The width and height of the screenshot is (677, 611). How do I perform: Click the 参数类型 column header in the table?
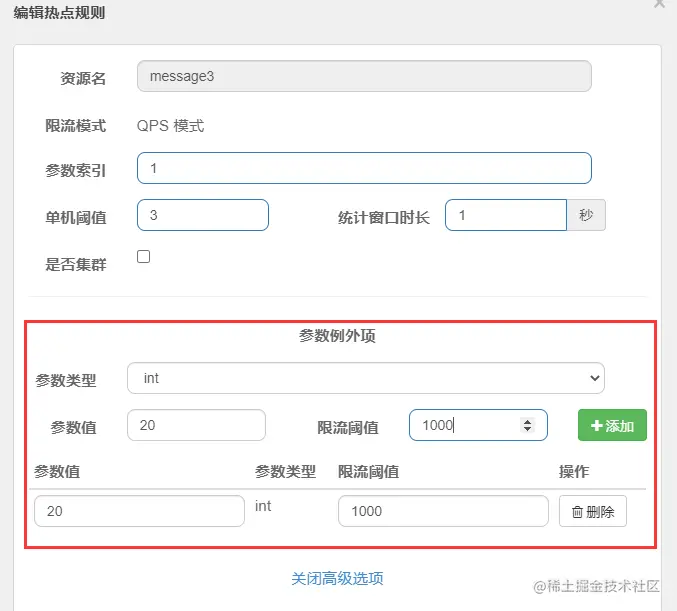click(285, 472)
